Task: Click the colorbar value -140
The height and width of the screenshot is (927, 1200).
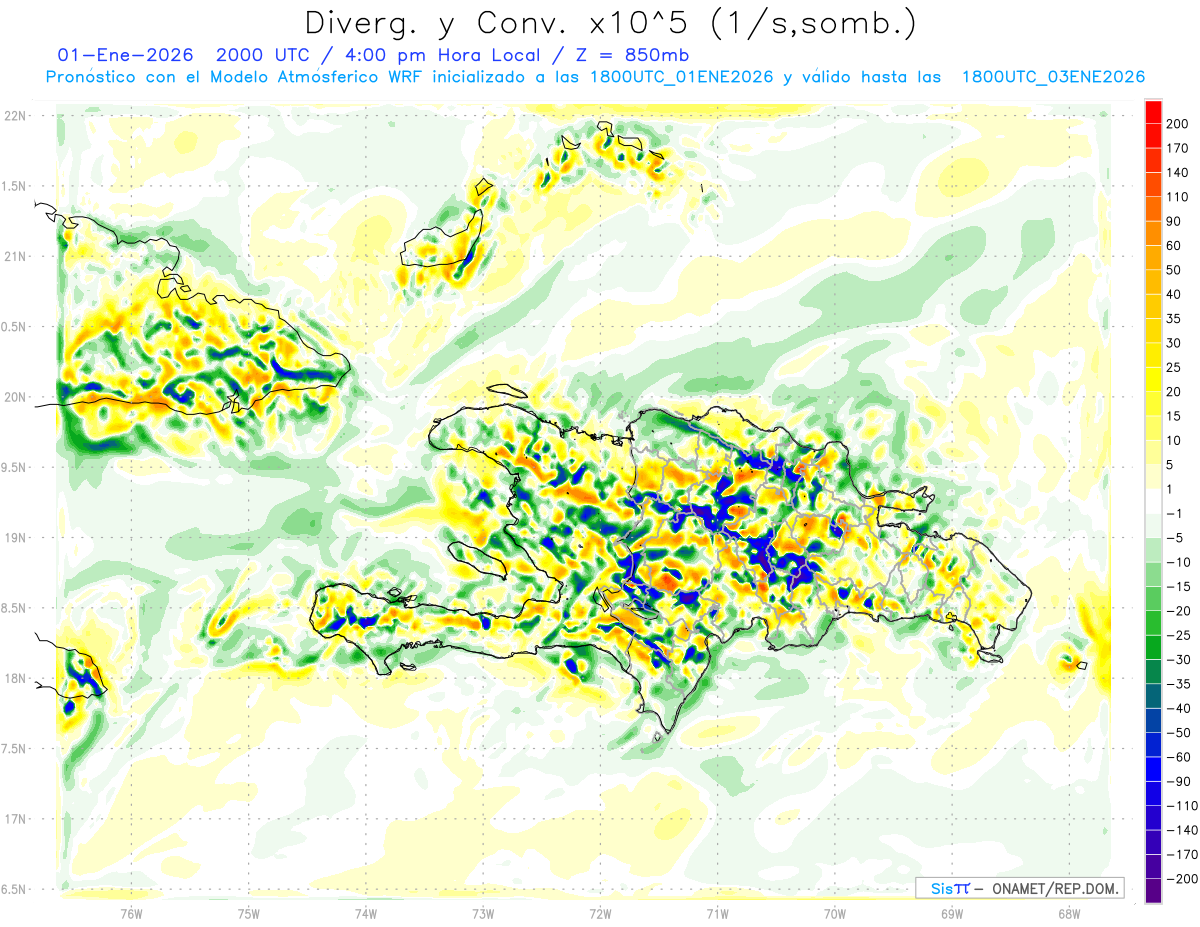Action: 1182,830
